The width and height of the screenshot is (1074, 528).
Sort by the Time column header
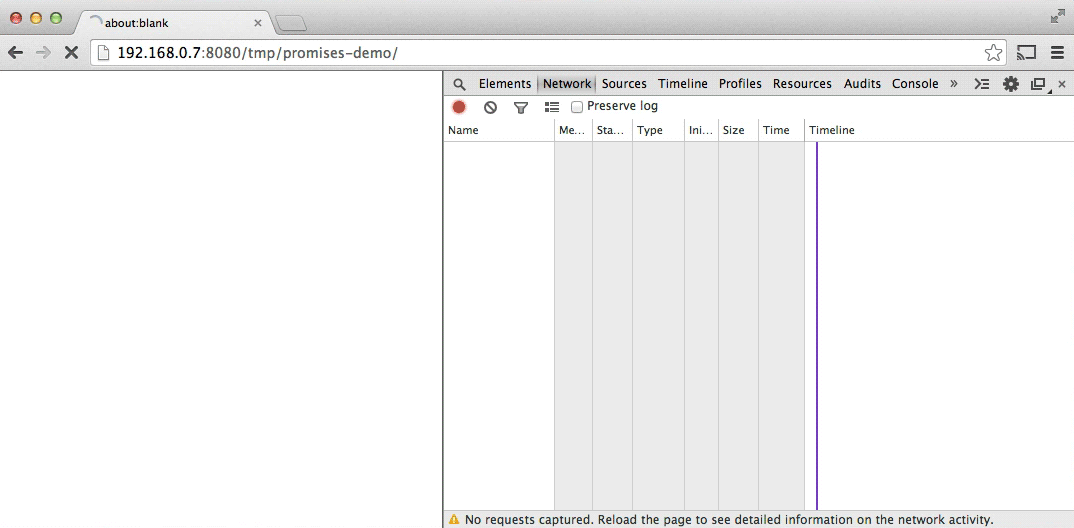click(782, 130)
